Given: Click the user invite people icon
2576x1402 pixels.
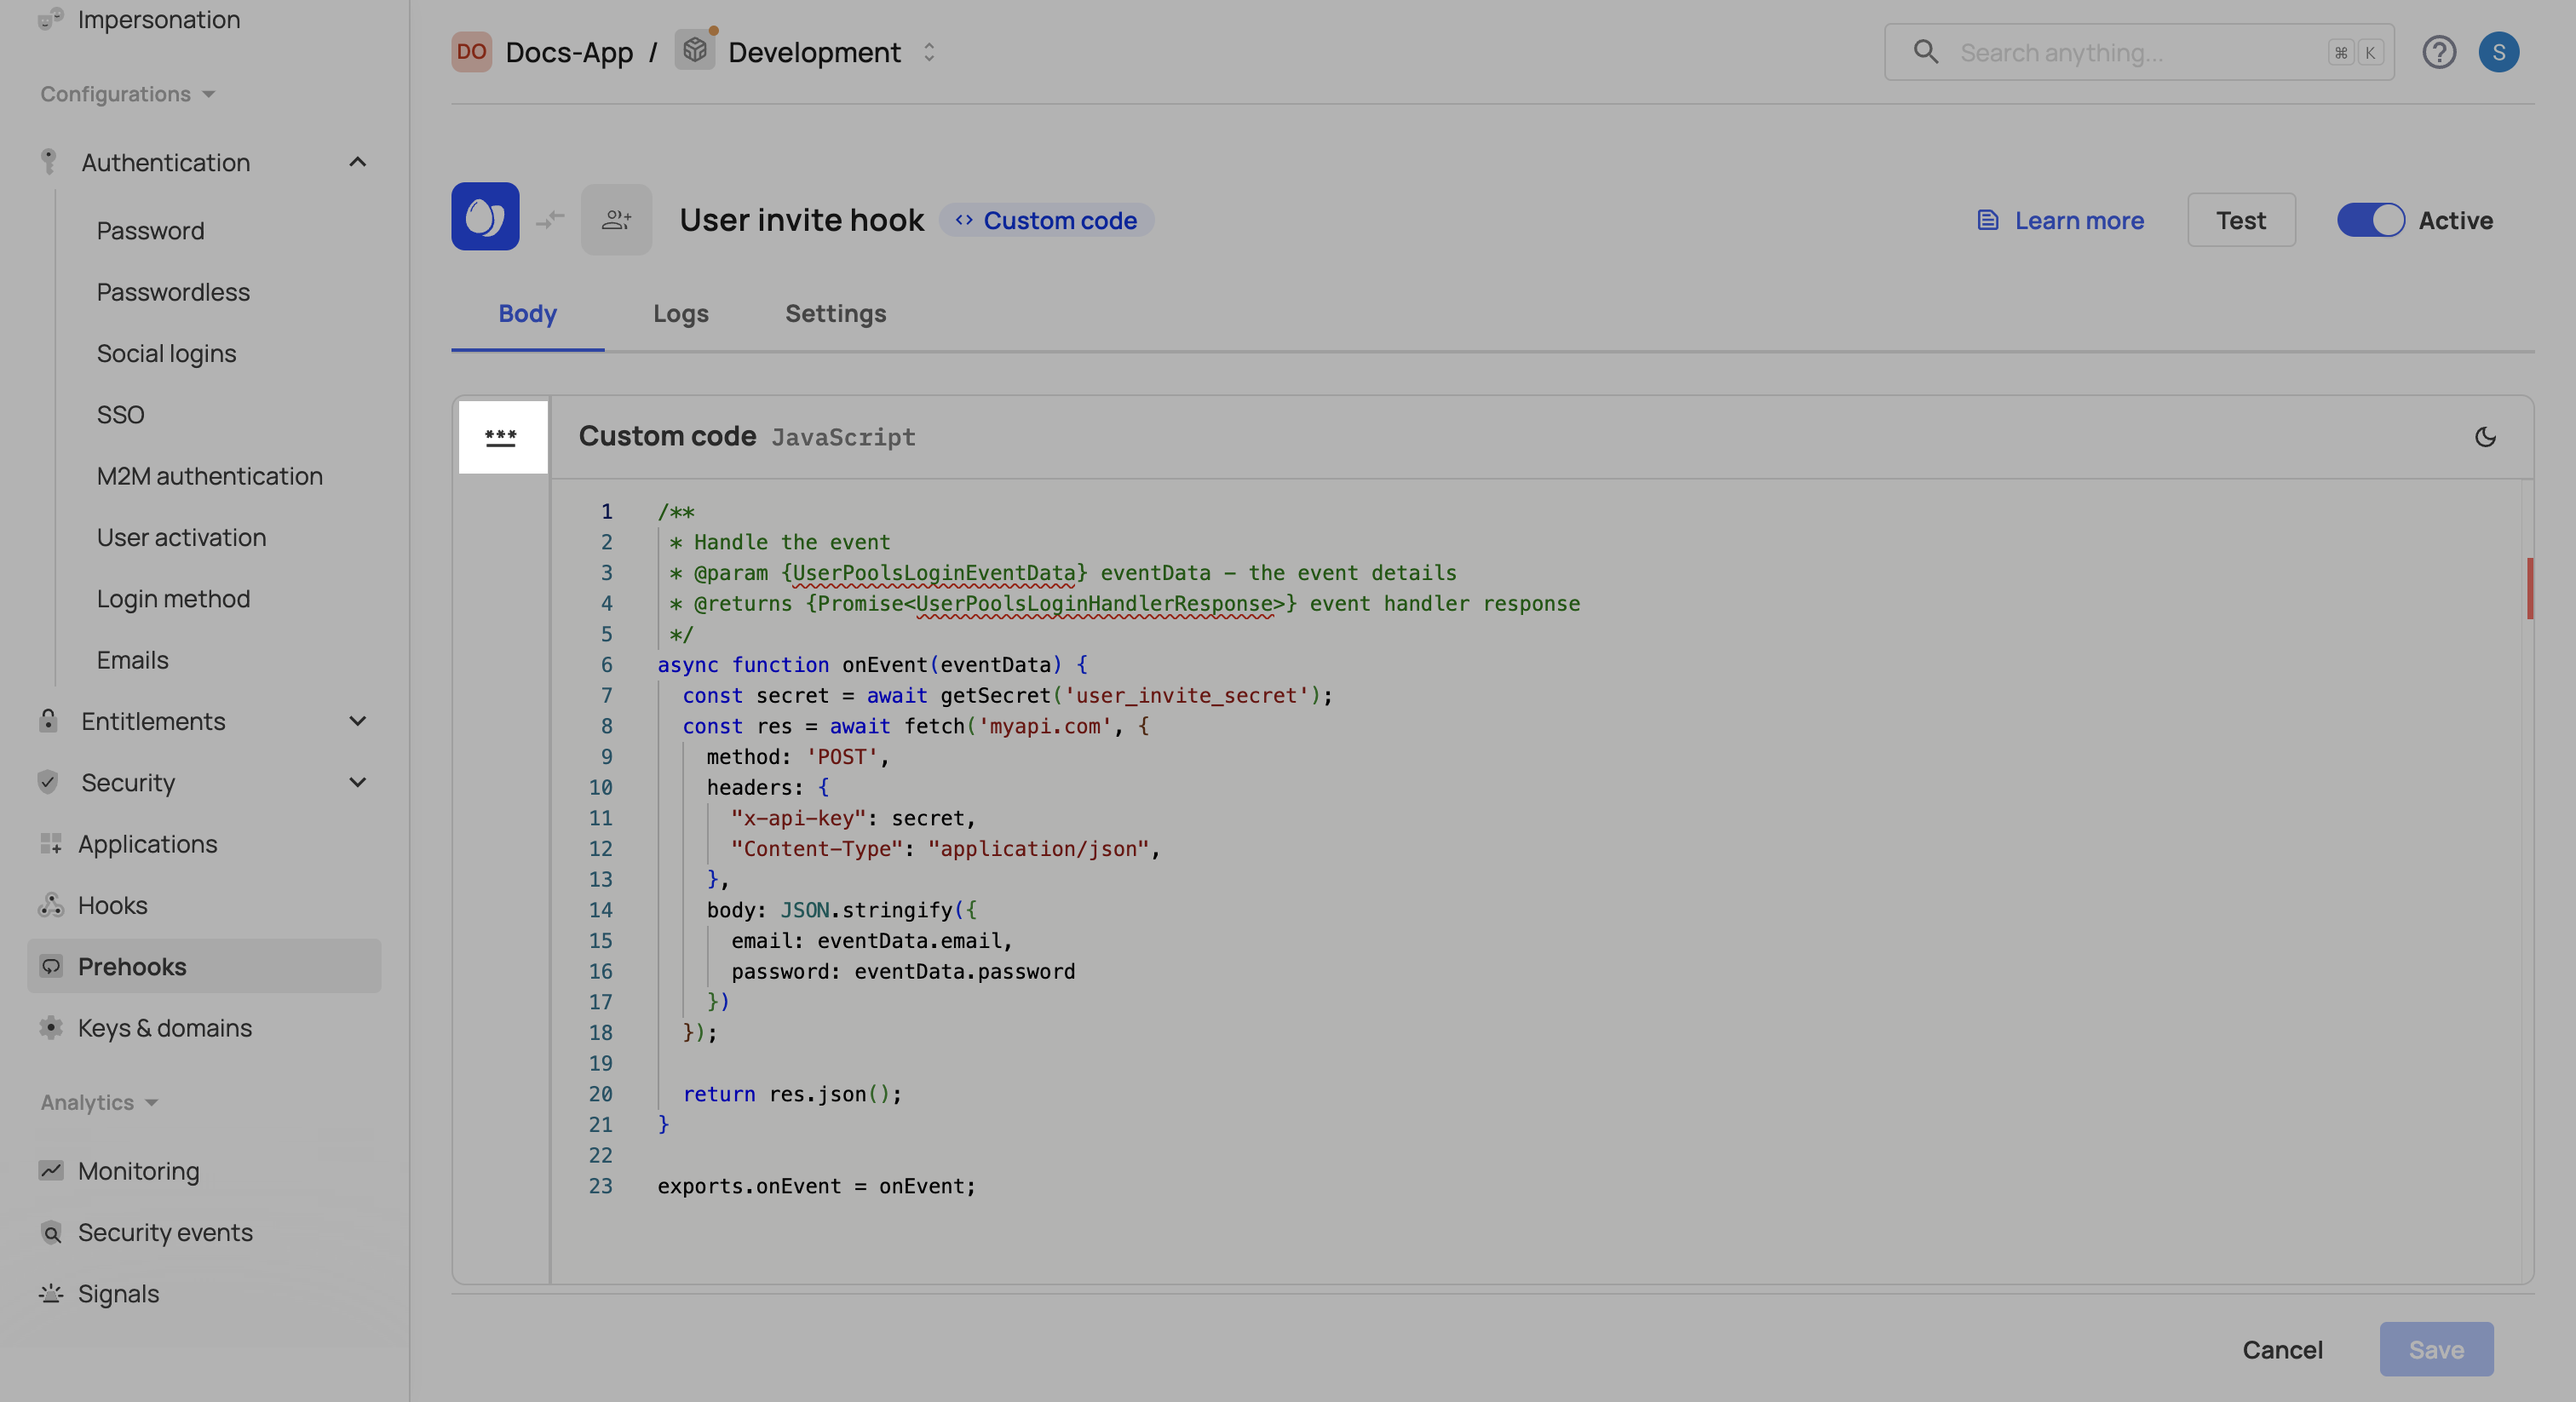Looking at the screenshot, I should pos(616,219).
